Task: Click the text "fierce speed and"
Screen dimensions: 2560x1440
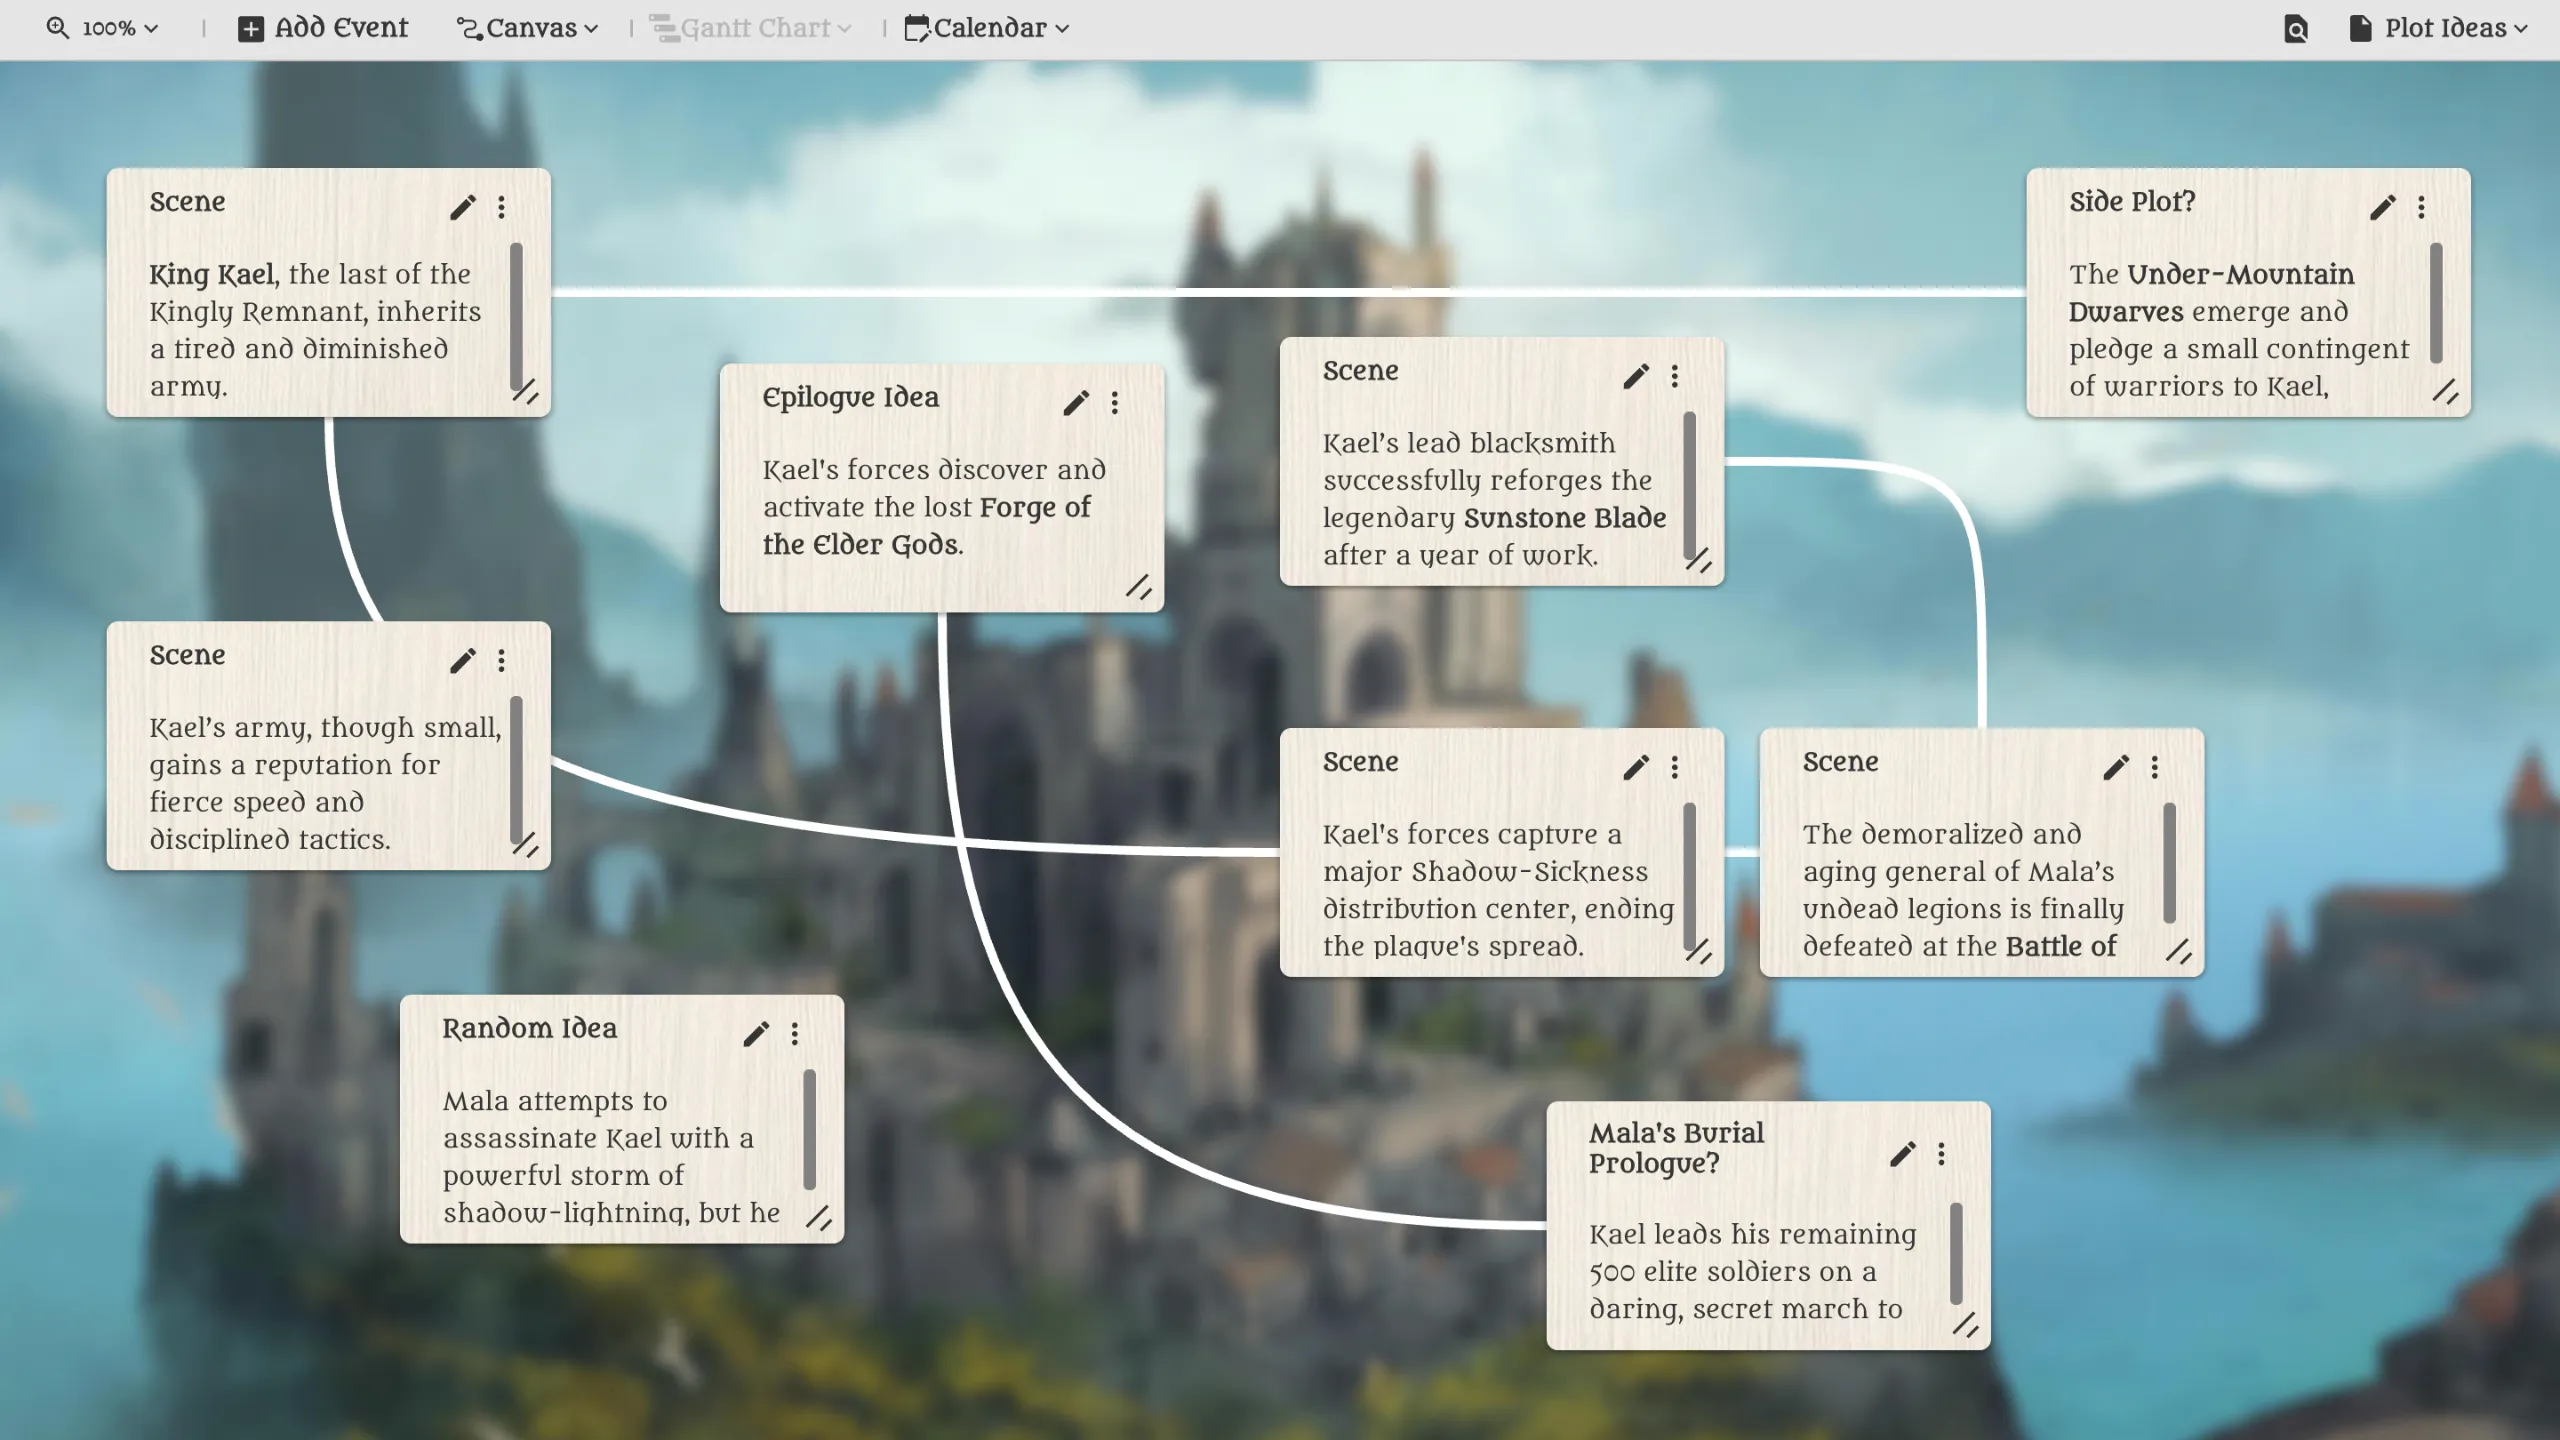Action: [x=257, y=802]
